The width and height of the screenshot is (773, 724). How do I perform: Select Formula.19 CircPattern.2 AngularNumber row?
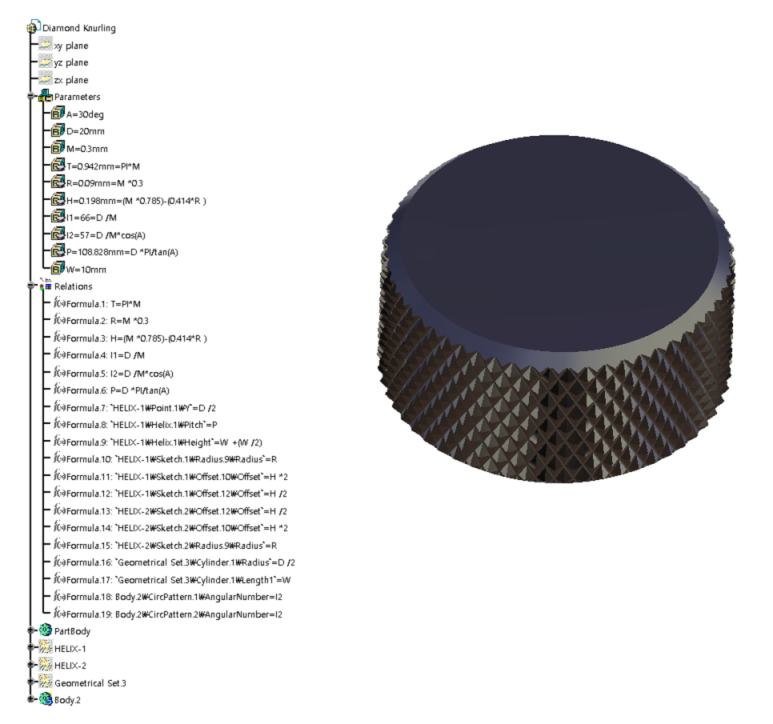[168, 615]
